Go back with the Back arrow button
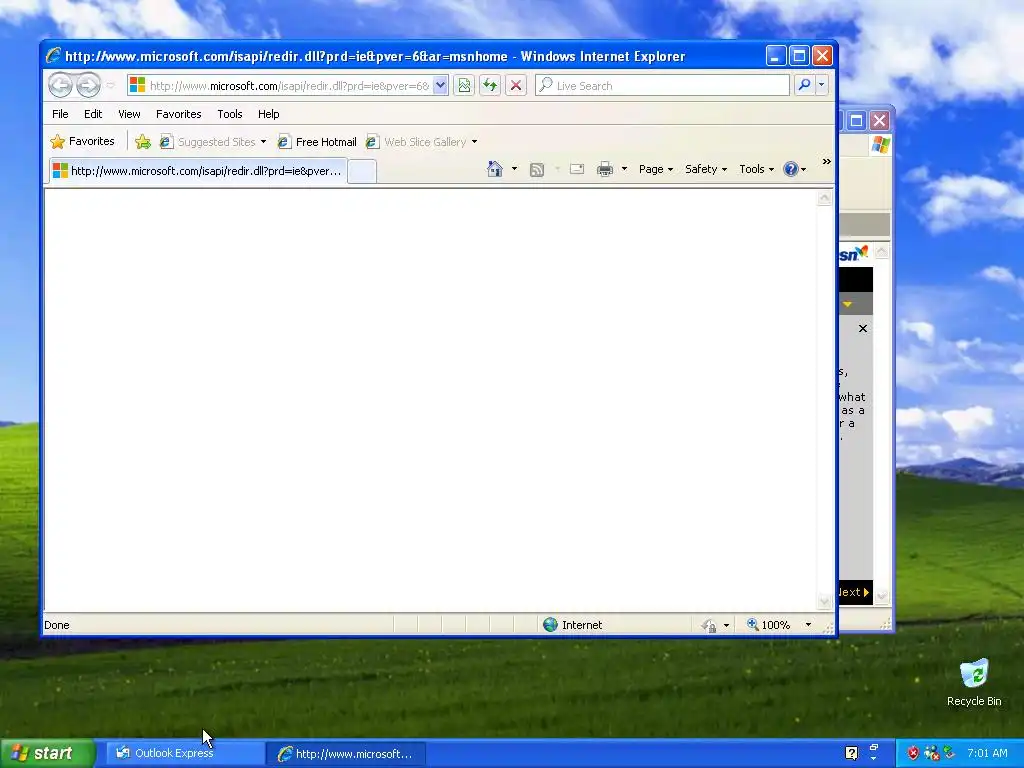 (x=61, y=85)
